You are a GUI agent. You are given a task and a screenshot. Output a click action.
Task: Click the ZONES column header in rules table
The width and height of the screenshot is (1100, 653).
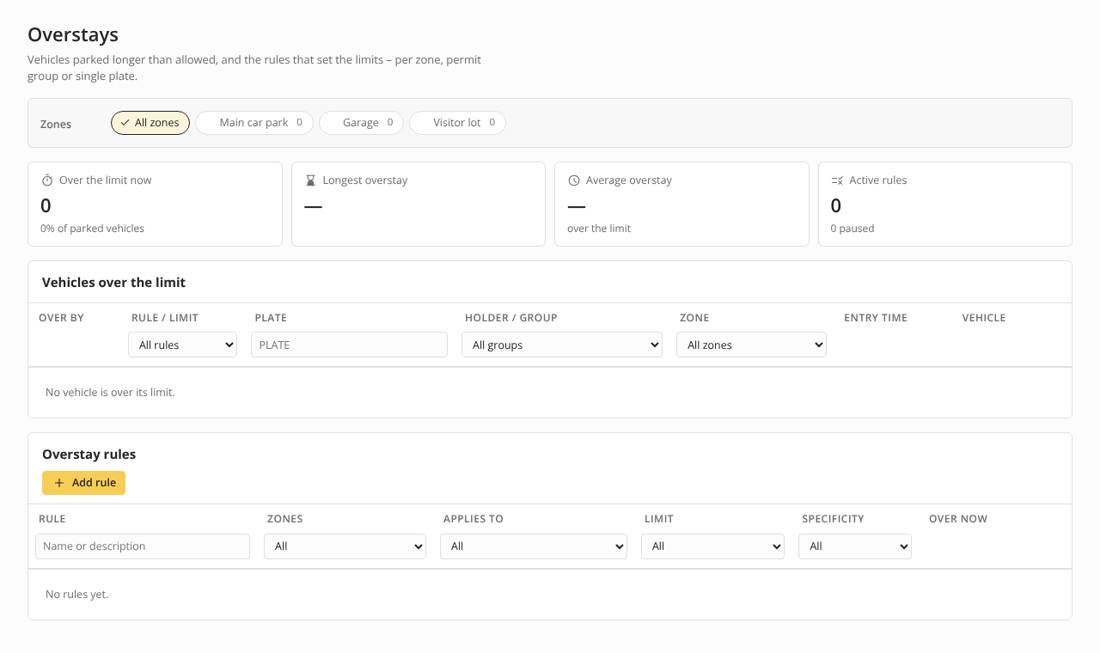pyautogui.click(x=285, y=519)
